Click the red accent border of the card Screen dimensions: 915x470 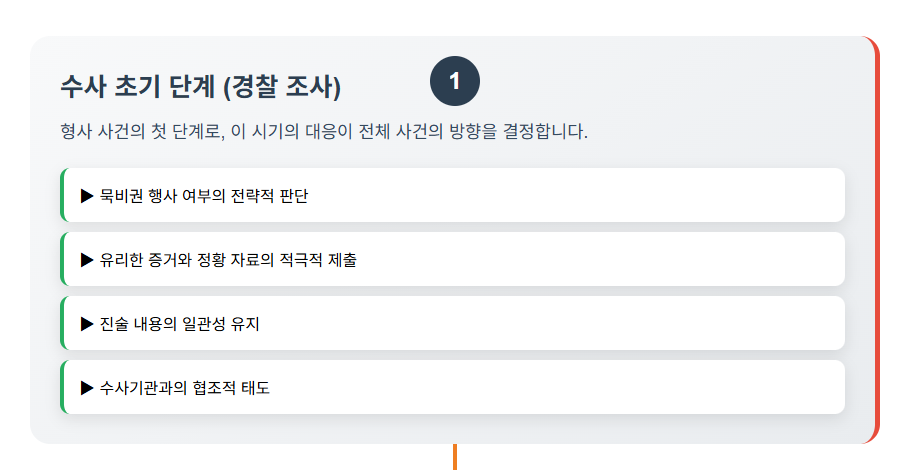pyautogui.click(x=876, y=240)
